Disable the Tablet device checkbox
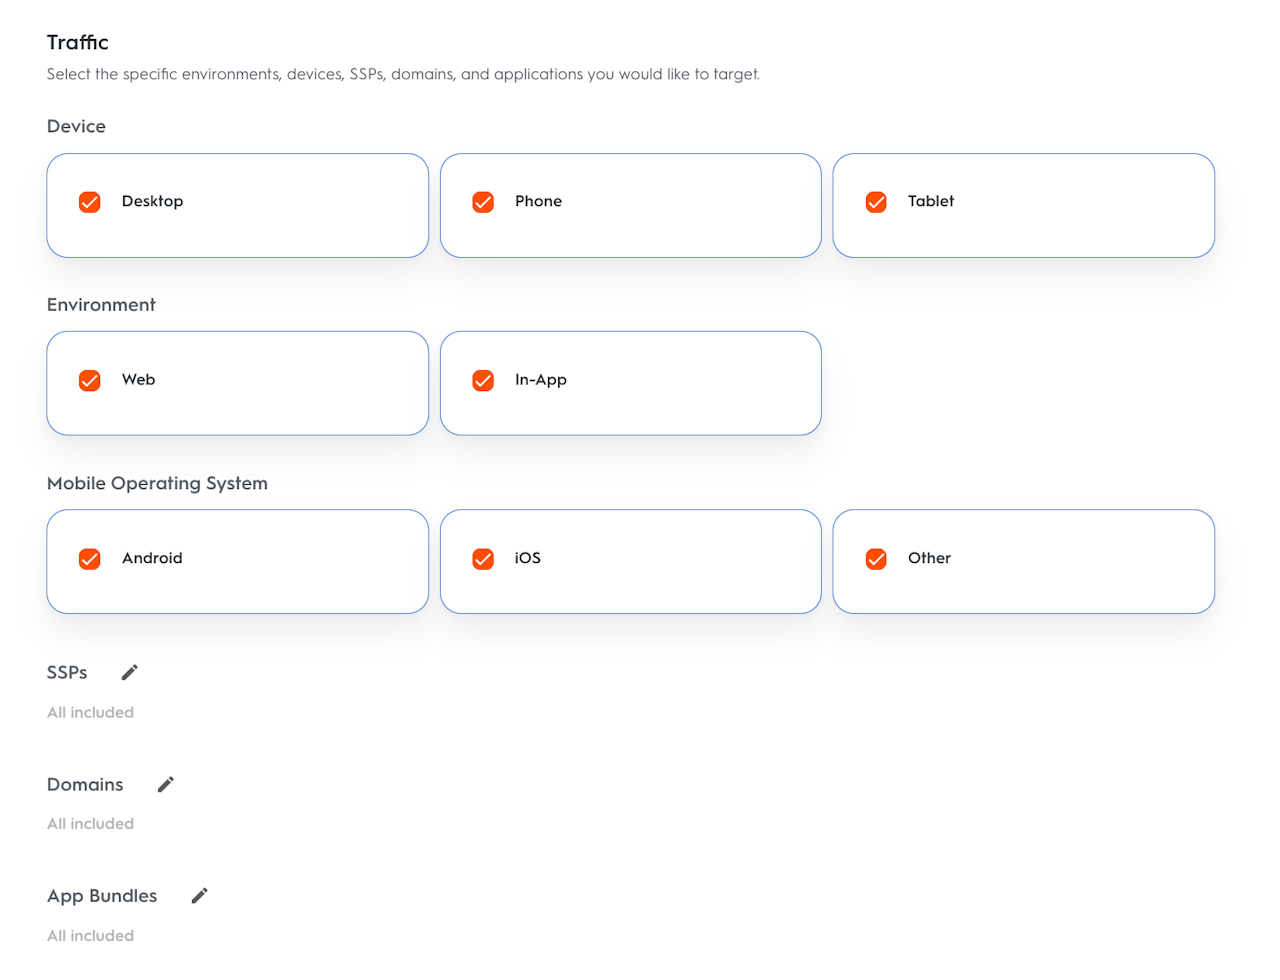This screenshot has height=980, width=1280. tap(876, 202)
